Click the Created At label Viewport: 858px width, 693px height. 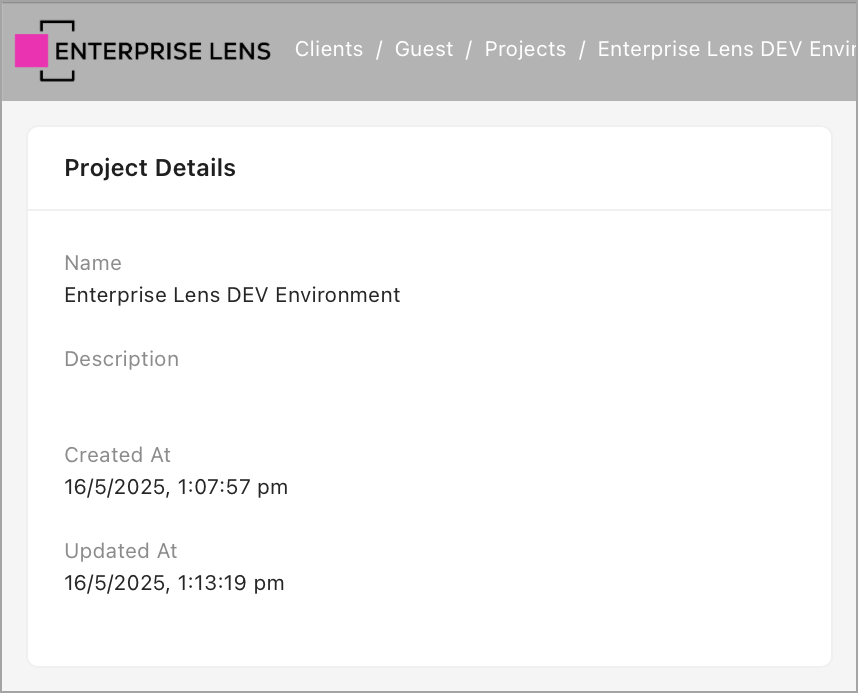[118, 455]
